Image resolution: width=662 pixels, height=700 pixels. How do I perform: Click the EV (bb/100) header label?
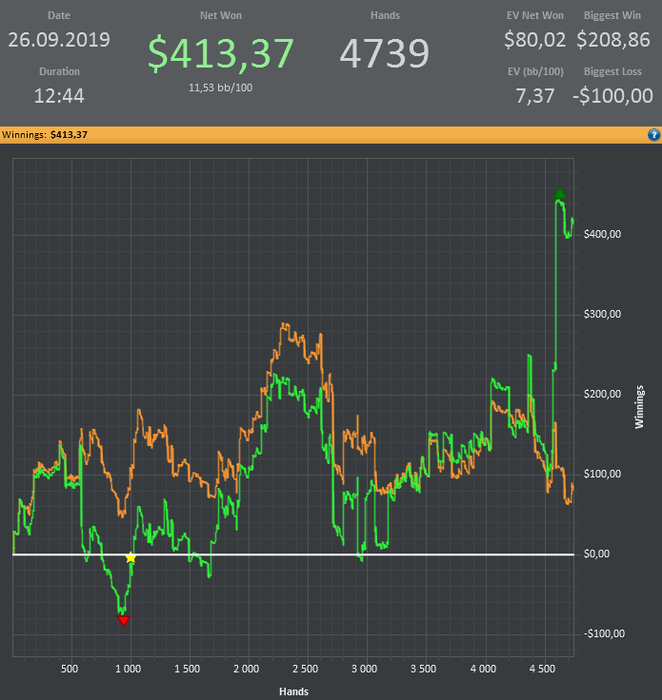click(x=535, y=71)
